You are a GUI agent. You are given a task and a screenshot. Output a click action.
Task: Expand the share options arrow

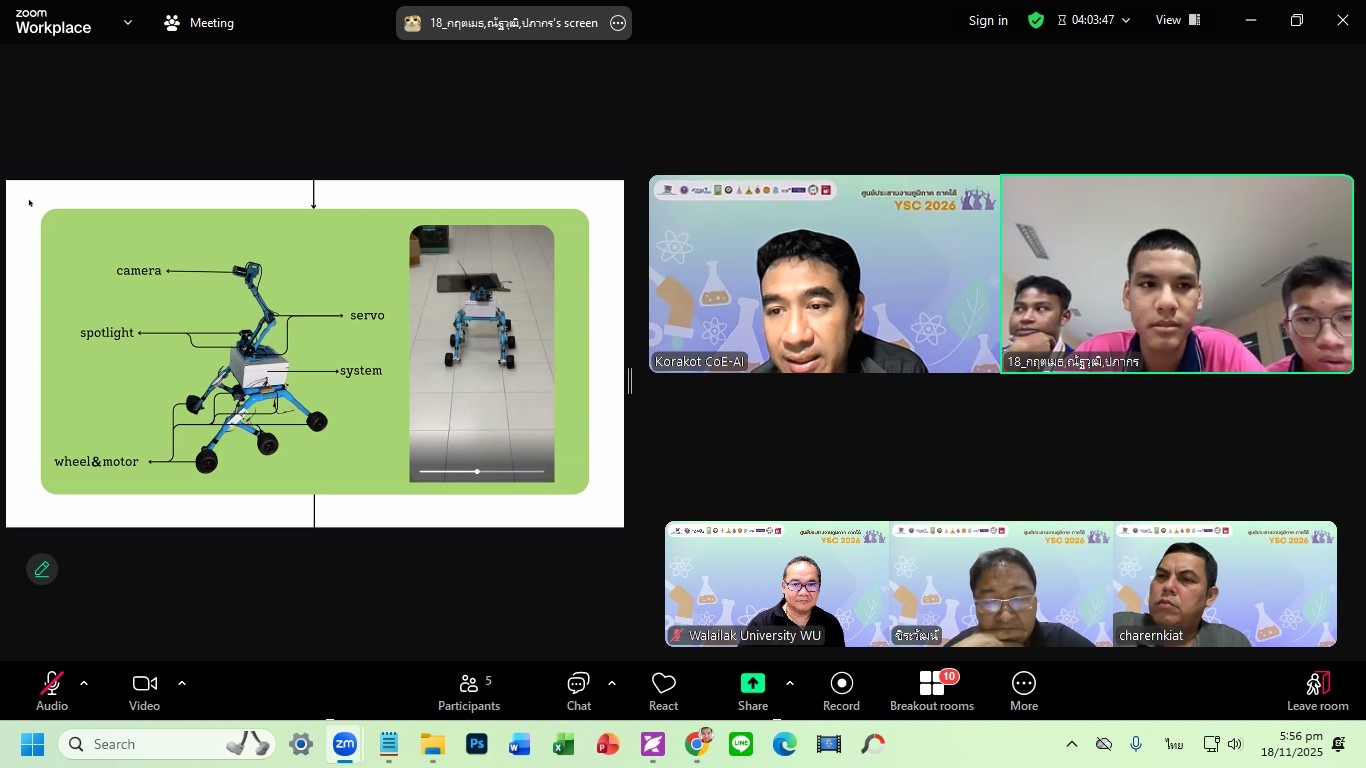pos(790,684)
